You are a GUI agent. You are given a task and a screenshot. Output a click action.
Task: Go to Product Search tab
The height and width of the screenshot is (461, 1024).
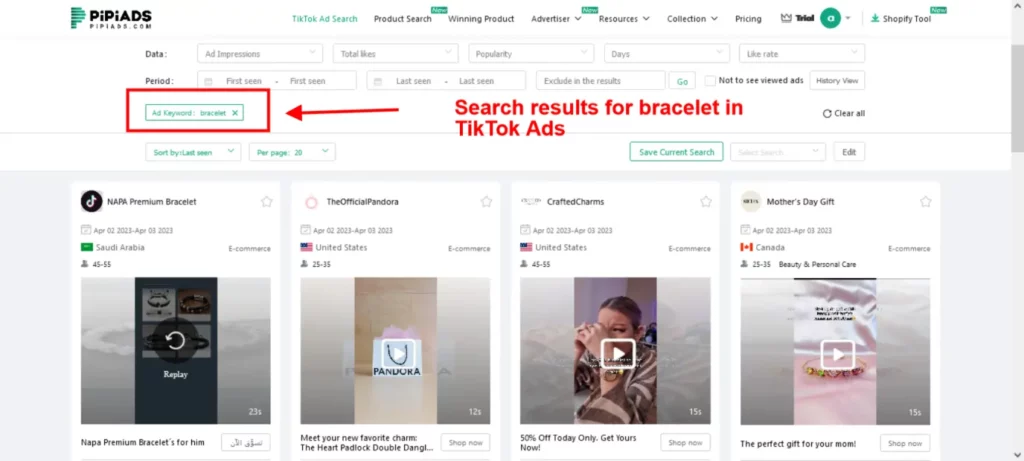tap(402, 19)
